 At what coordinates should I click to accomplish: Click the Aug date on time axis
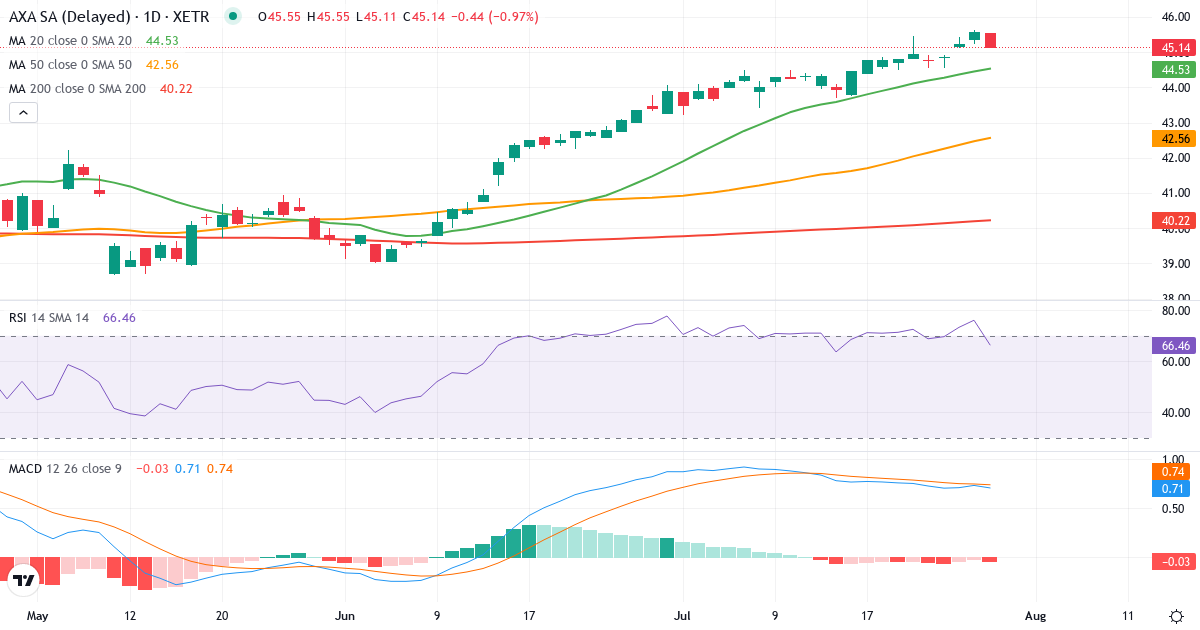[1036, 615]
